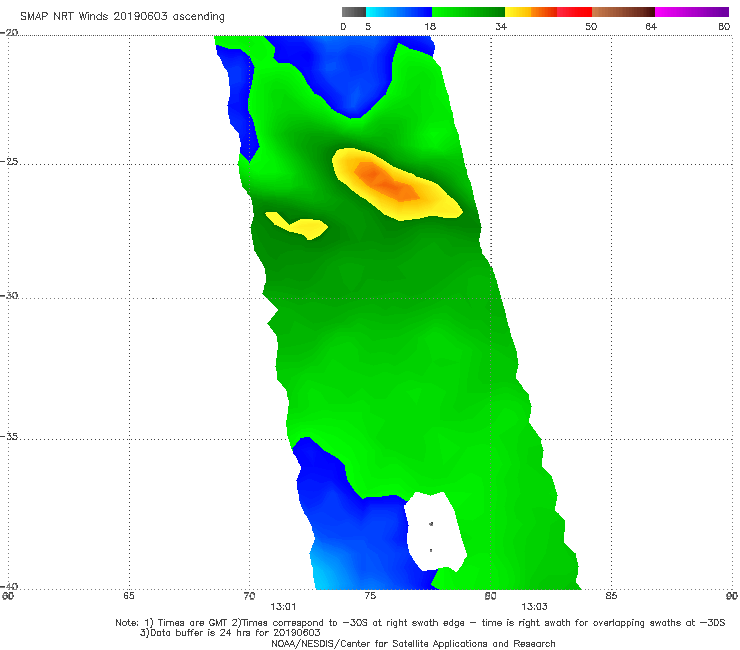Click the swath time label '13:01'
This screenshot has width=740, height=650.
click(283, 607)
